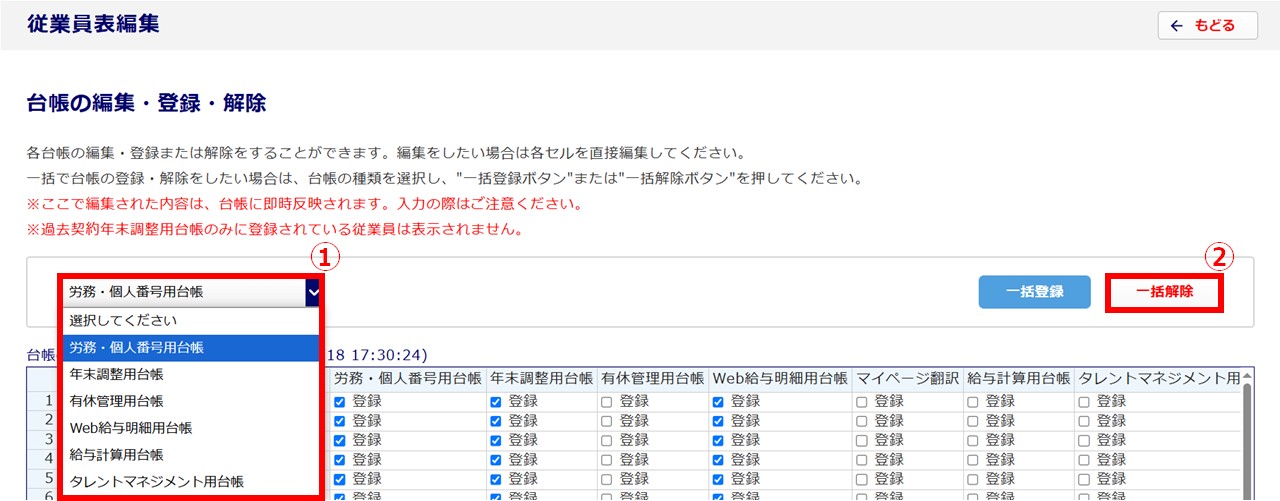Screen dimensions: 1280x501
Task: Choose 労務・個人番号用台帳 from the dropdown list
Action: [190, 348]
